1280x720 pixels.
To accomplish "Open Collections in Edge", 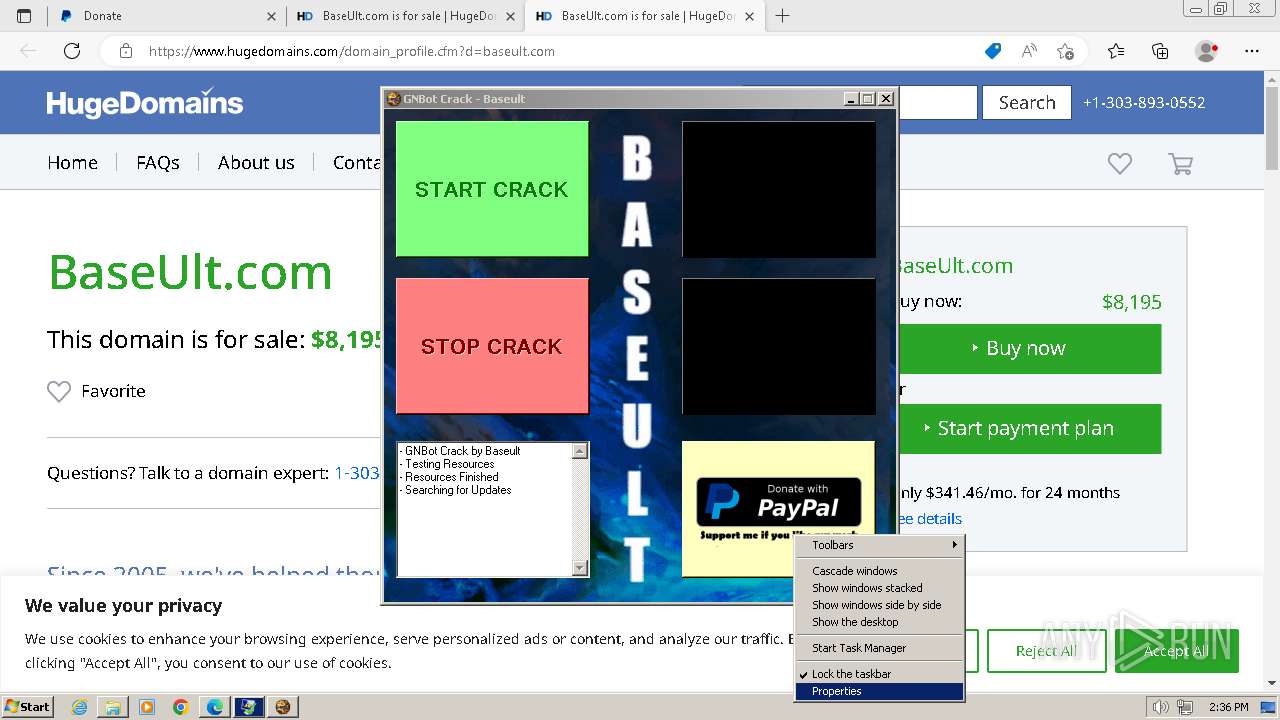I will pyautogui.click(x=1160, y=51).
